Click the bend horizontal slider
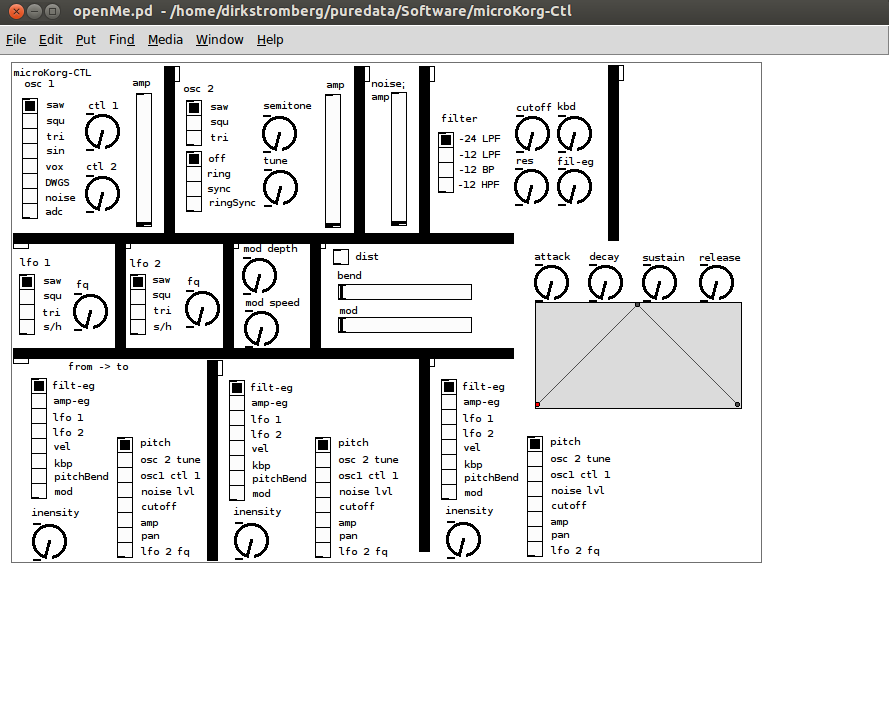889x715 pixels. 405,292
